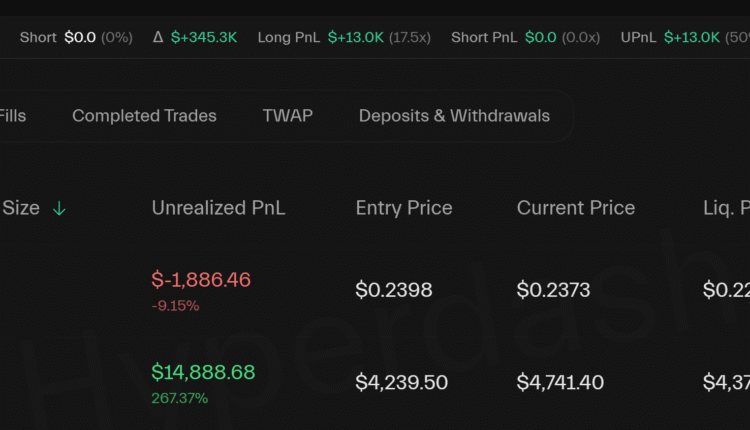Click the Current Price column header
This screenshot has width=750, height=430.
(x=576, y=208)
